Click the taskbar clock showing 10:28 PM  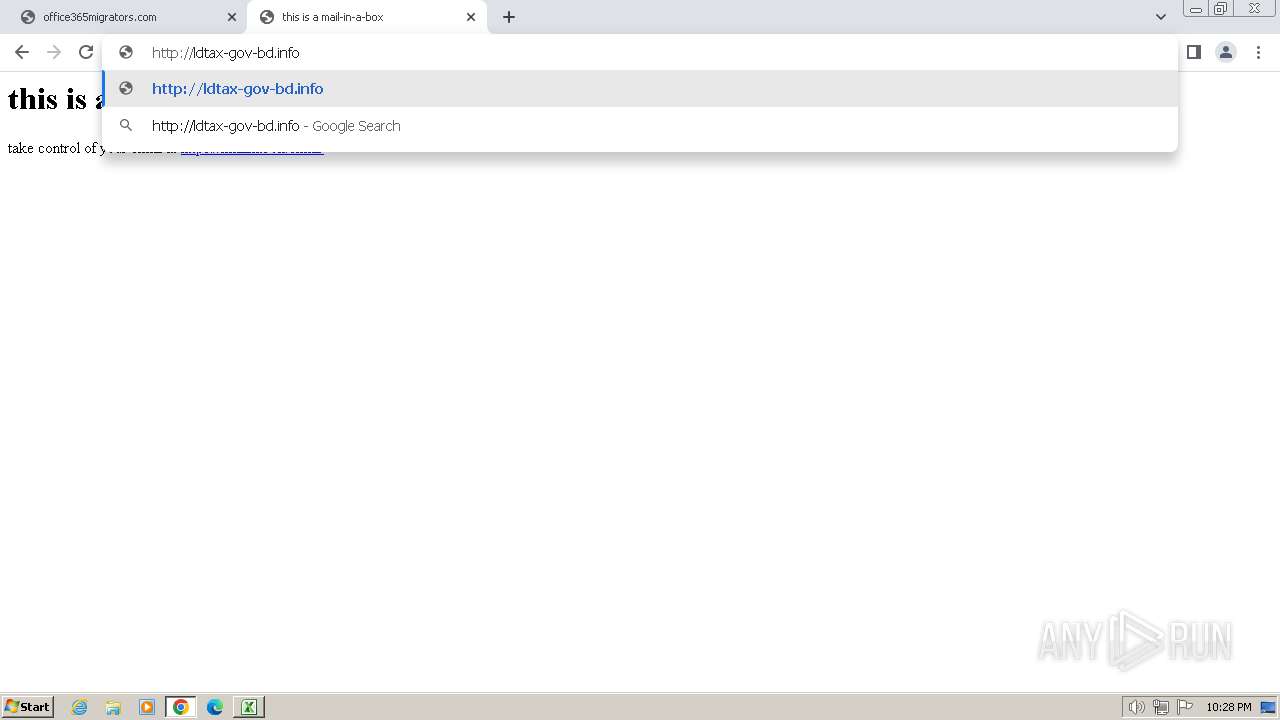pos(1228,707)
